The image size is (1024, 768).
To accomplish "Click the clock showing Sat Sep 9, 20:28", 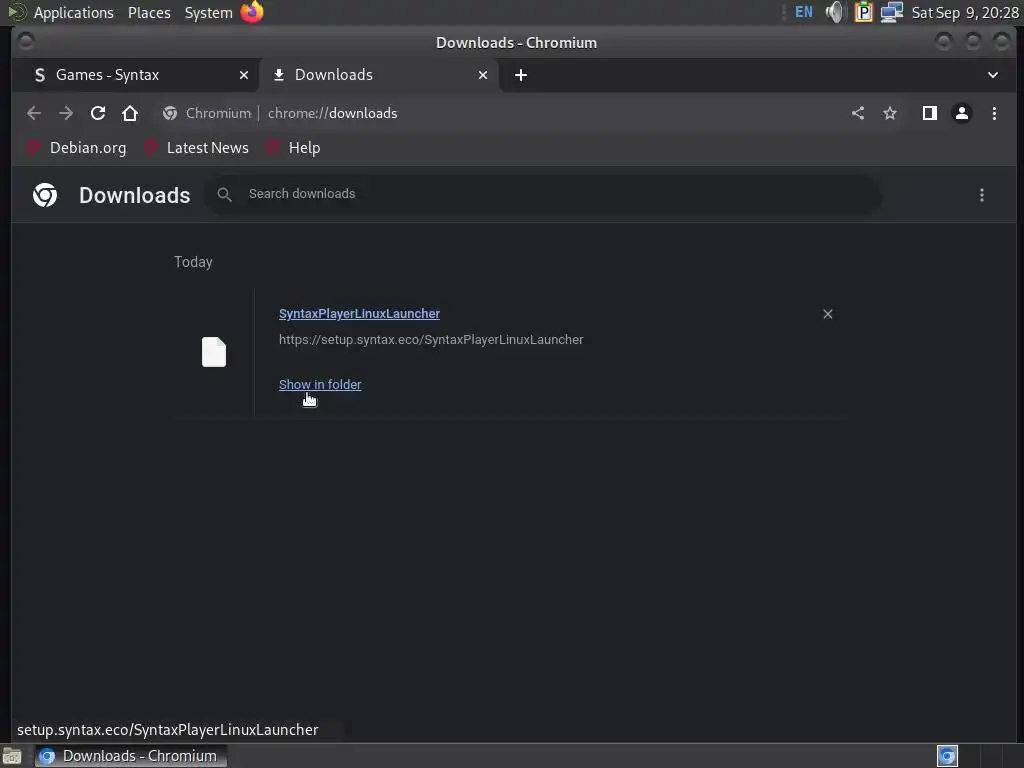I will pyautogui.click(x=965, y=12).
